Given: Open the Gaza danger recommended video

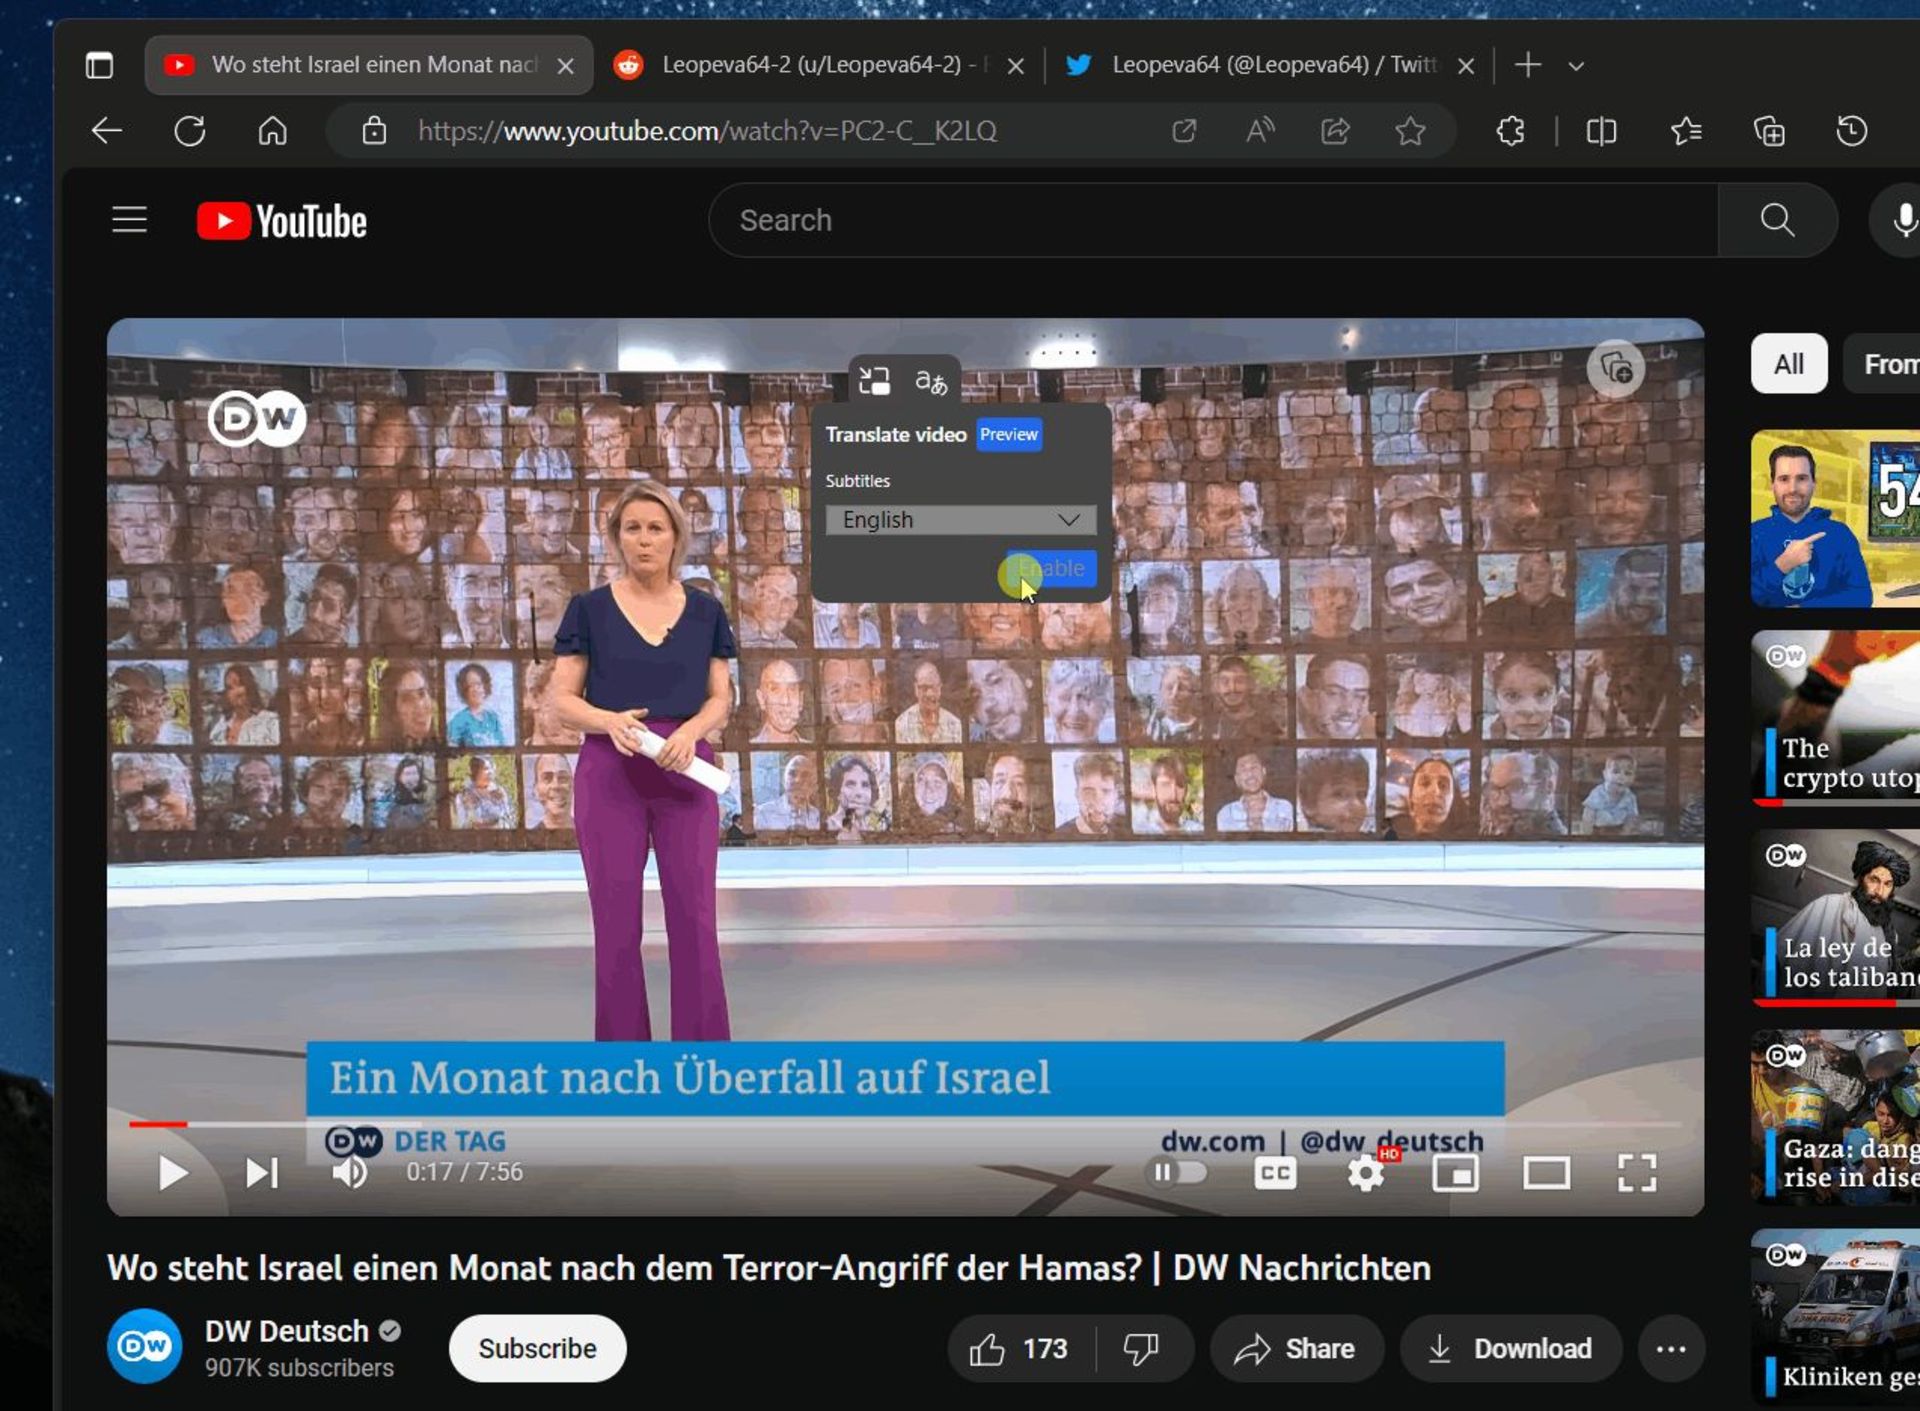Looking at the screenshot, I should pyautogui.click(x=1836, y=1117).
